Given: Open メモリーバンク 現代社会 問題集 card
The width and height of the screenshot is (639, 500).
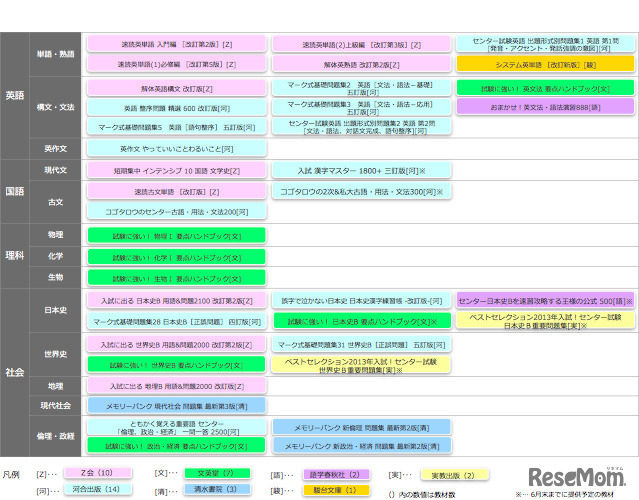Looking at the screenshot, I should tap(176, 406).
